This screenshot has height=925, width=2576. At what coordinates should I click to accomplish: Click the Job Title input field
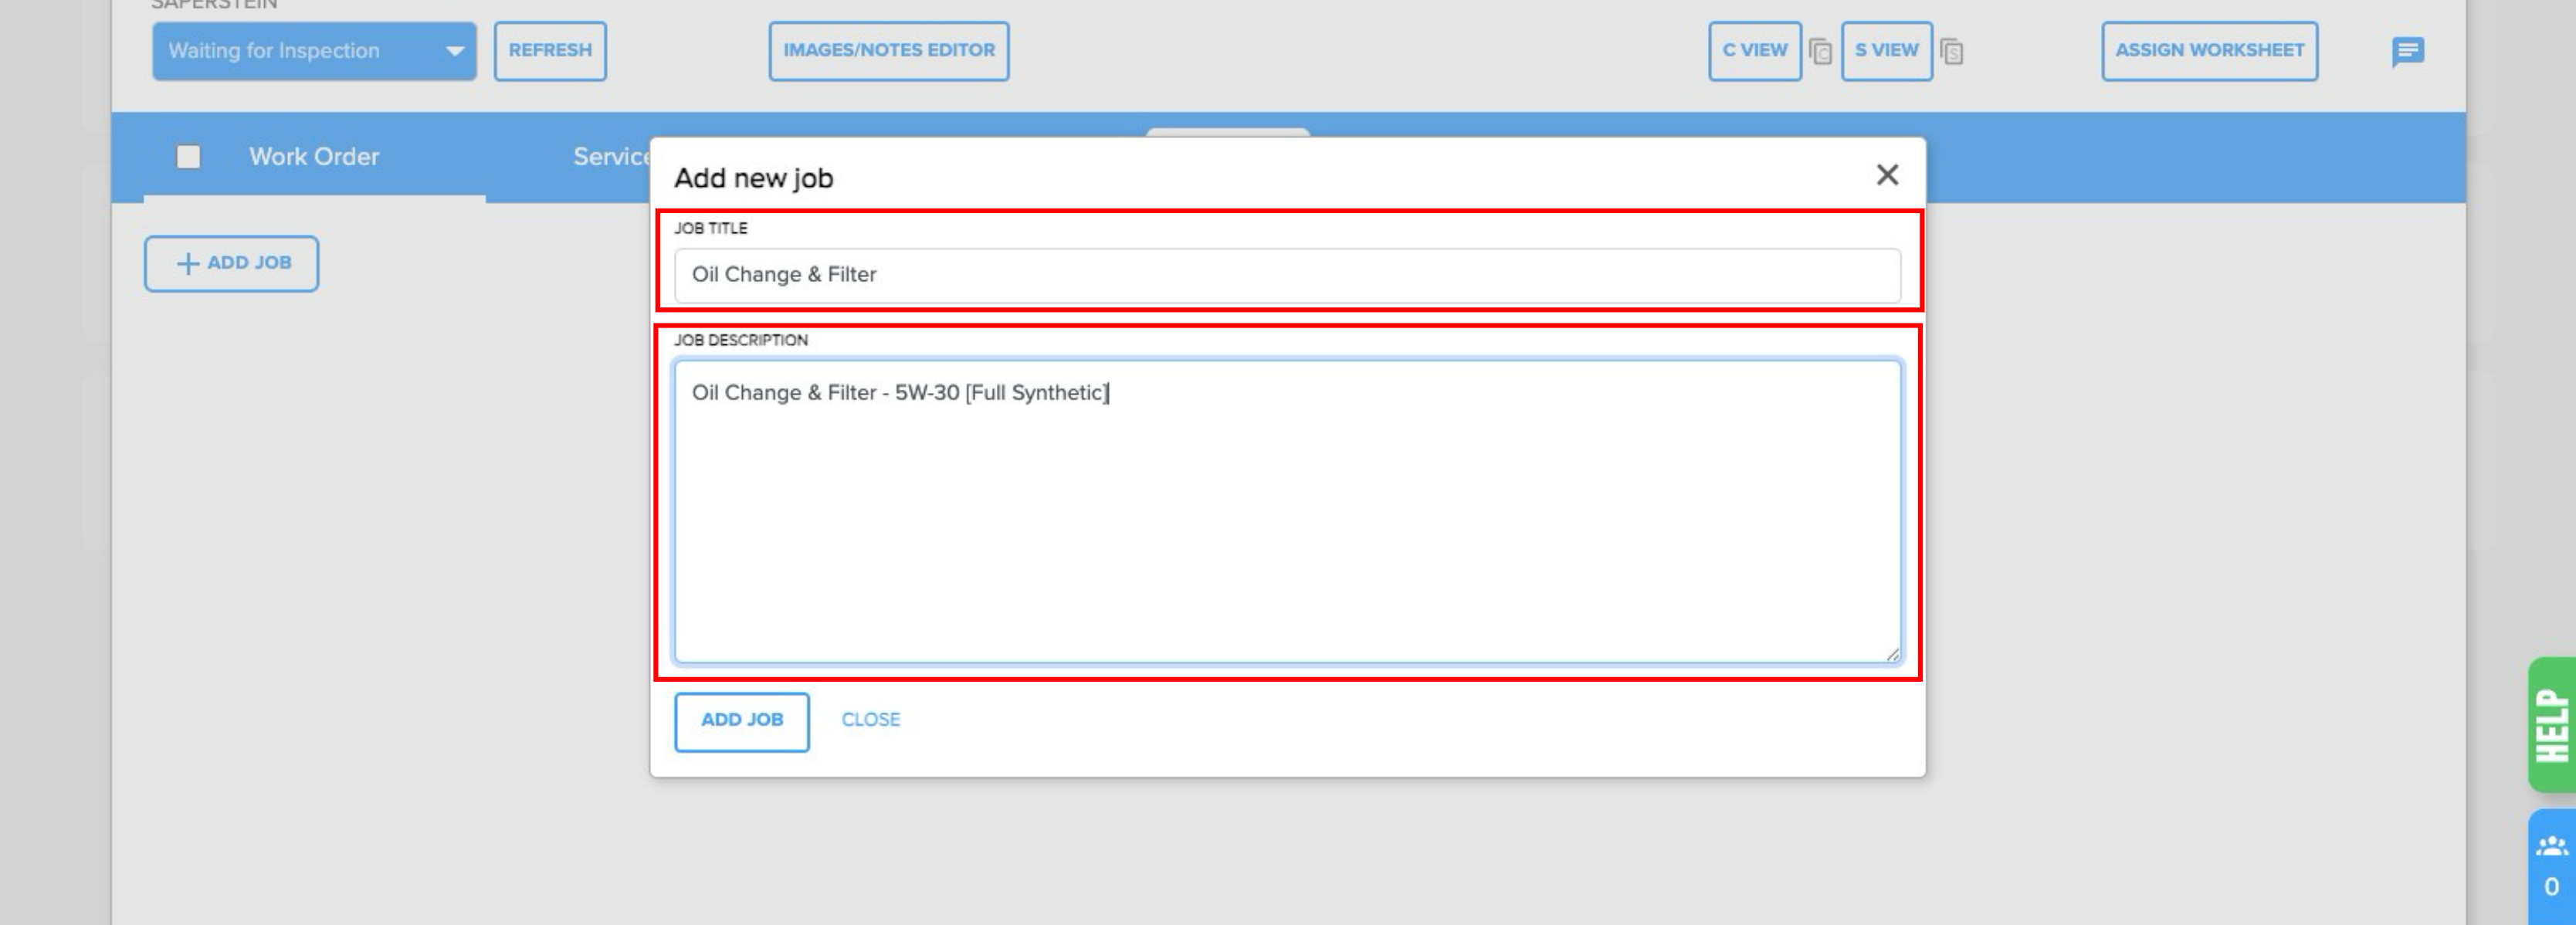(1286, 275)
